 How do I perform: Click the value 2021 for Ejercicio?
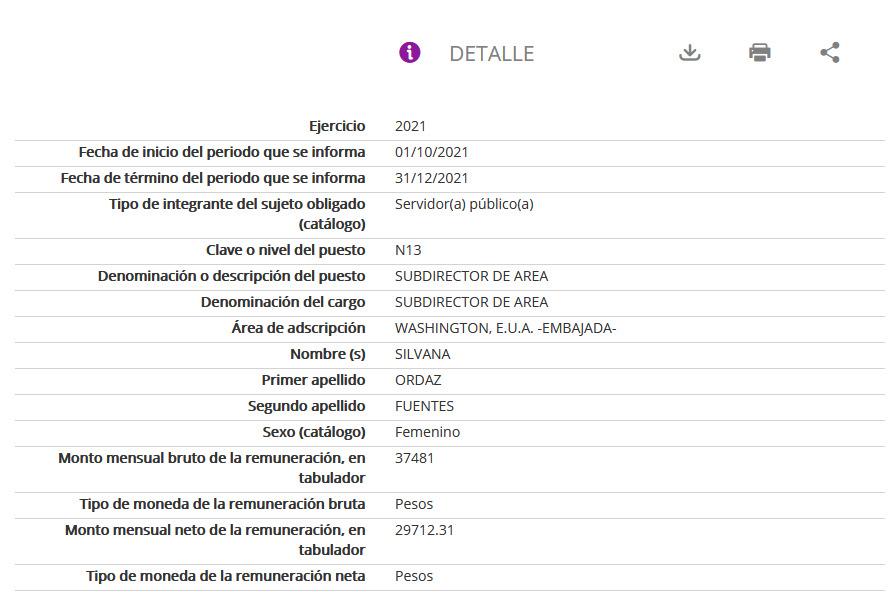(x=410, y=126)
